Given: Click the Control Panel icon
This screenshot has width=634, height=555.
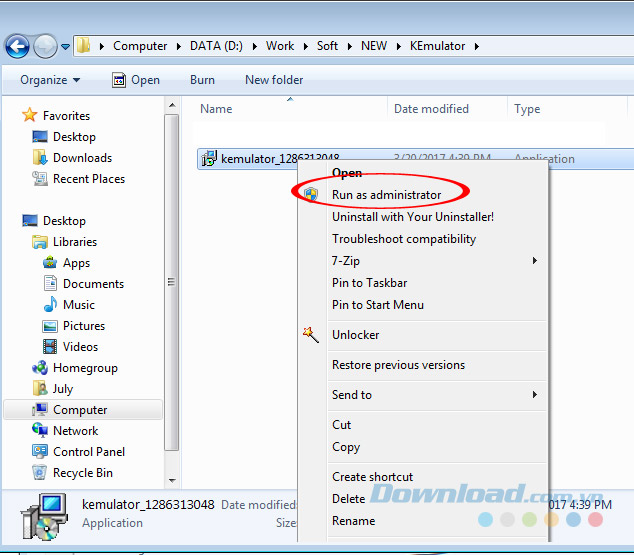Looking at the screenshot, I should tap(40, 452).
